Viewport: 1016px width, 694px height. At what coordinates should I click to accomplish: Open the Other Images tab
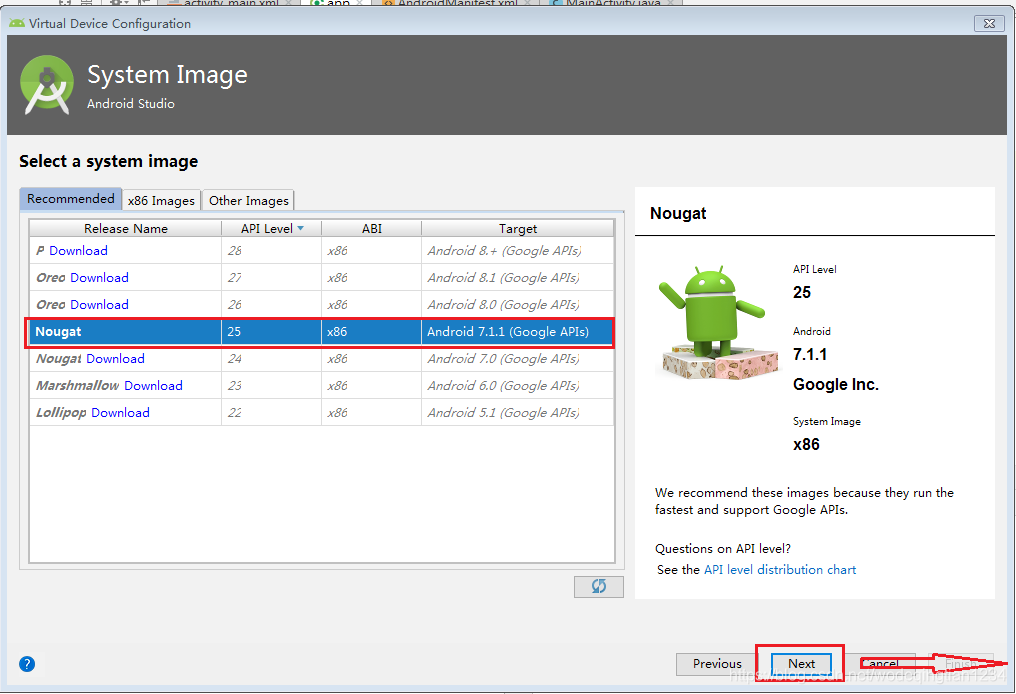click(x=248, y=200)
